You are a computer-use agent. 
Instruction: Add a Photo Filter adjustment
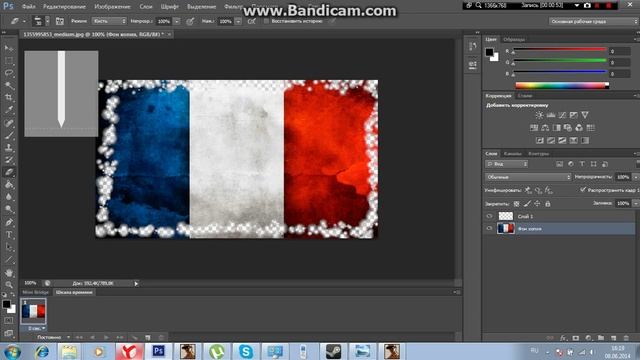568,128
